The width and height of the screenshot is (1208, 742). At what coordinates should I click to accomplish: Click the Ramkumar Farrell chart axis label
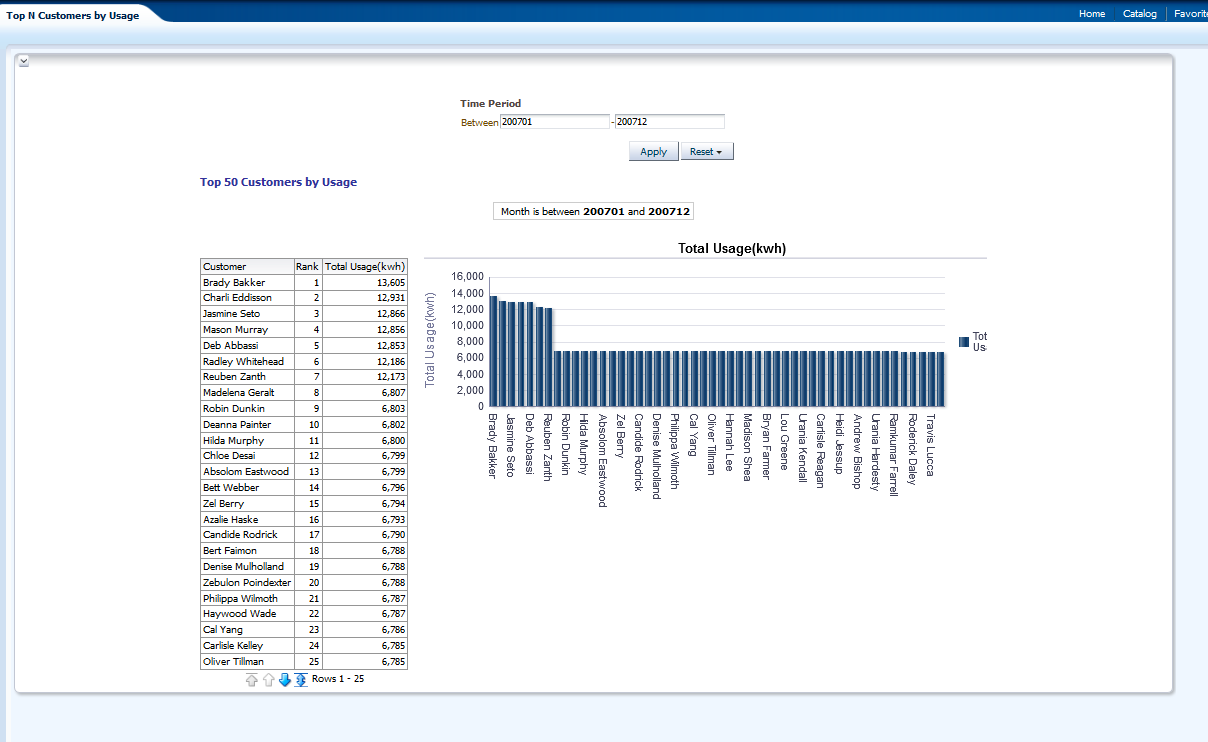(x=893, y=454)
